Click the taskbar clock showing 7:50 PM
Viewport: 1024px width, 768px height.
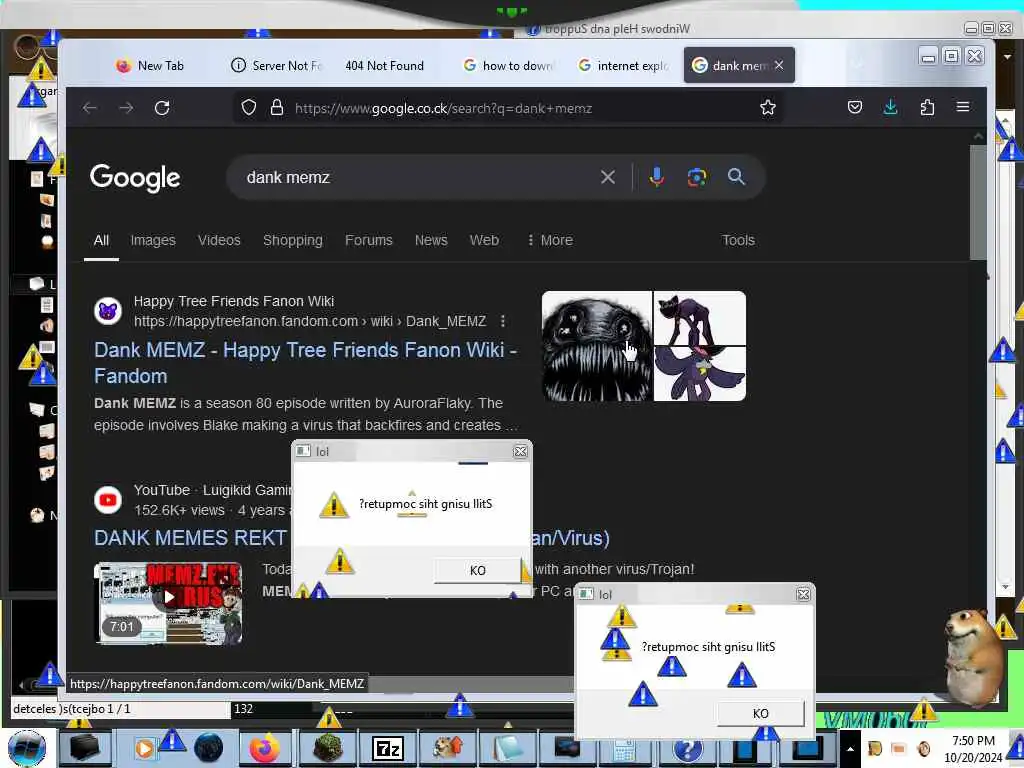coord(972,748)
